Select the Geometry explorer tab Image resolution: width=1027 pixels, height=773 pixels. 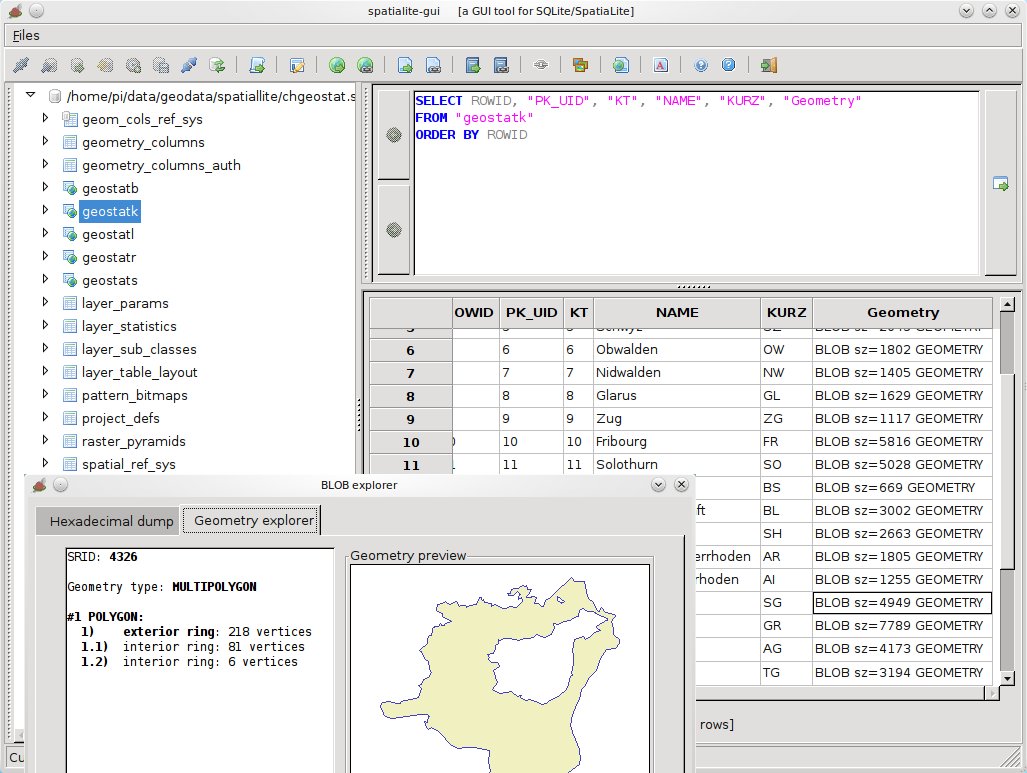coord(254,521)
